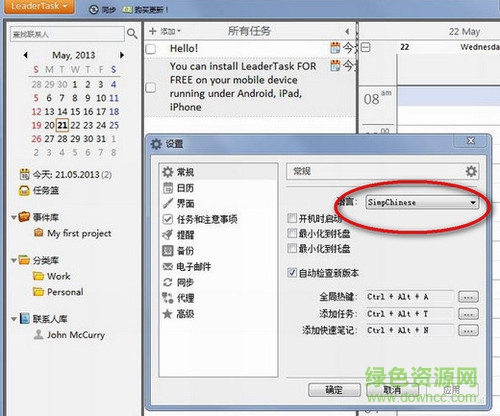The width and height of the screenshot is (500, 416).
Task: Select the Interface settings category
Action: click(218, 203)
